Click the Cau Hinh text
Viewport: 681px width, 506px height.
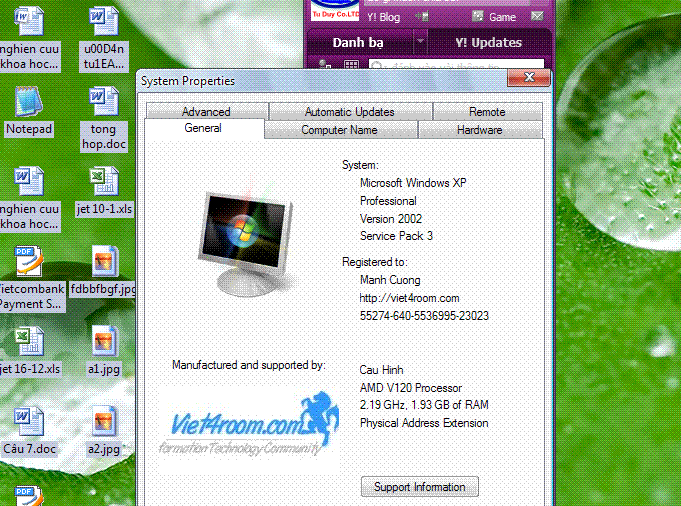(x=381, y=370)
